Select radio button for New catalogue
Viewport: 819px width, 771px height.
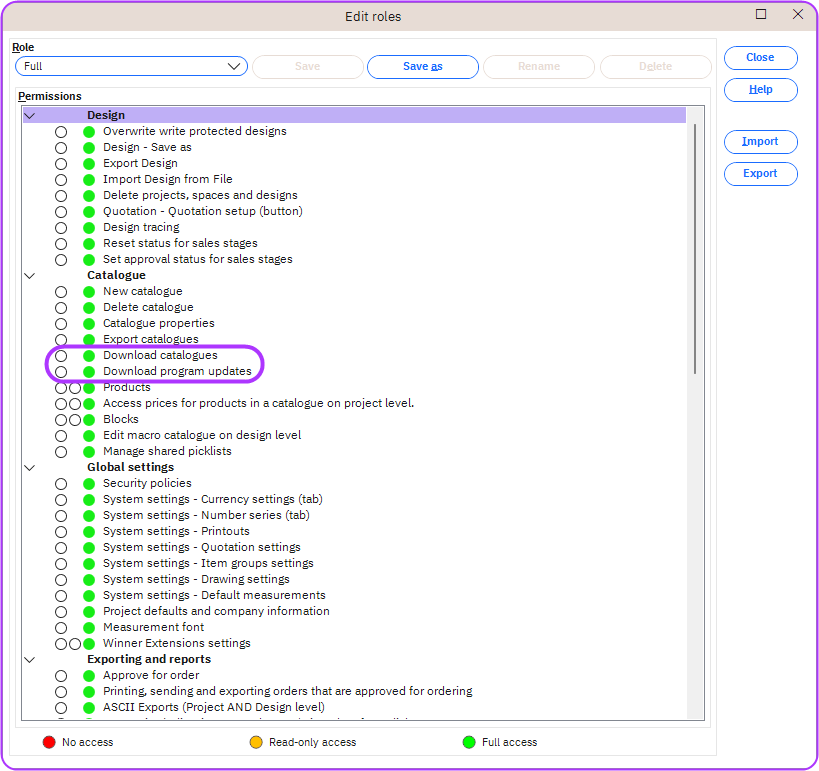point(61,291)
